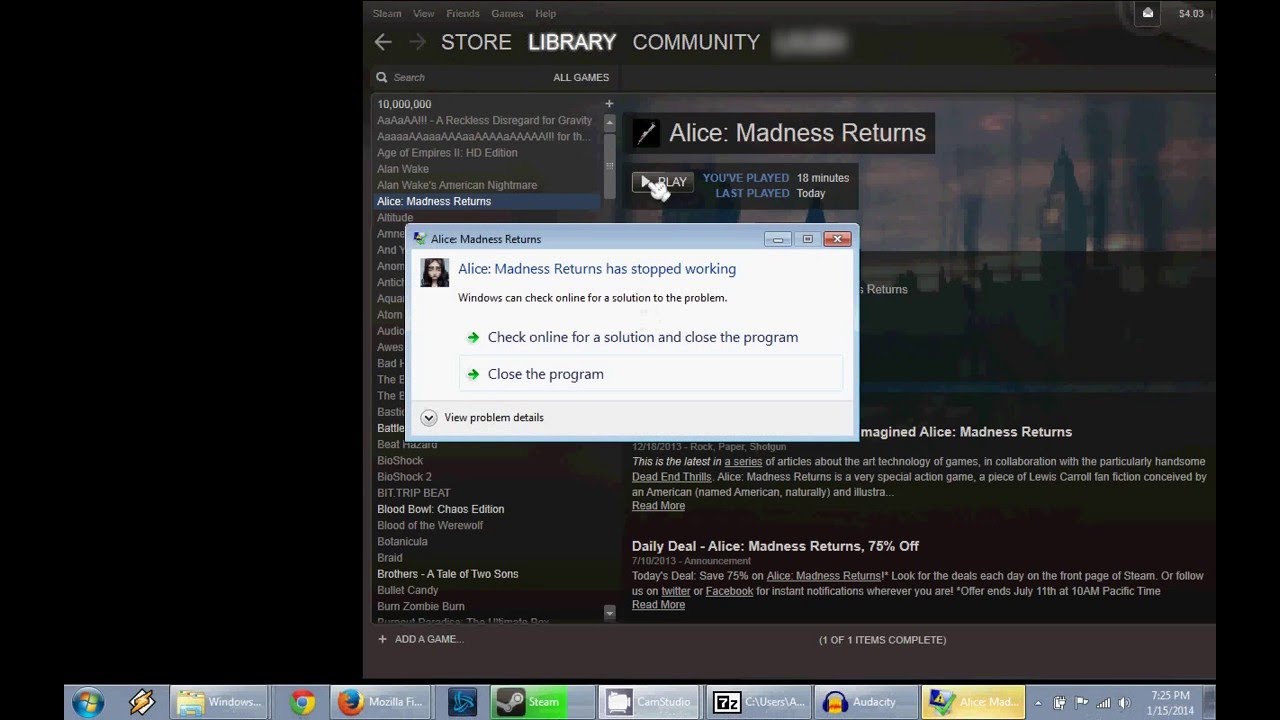Select Alan Wake's American Nightmare
The width and height of the screenshot is (1280, 720).
point(457,185)
